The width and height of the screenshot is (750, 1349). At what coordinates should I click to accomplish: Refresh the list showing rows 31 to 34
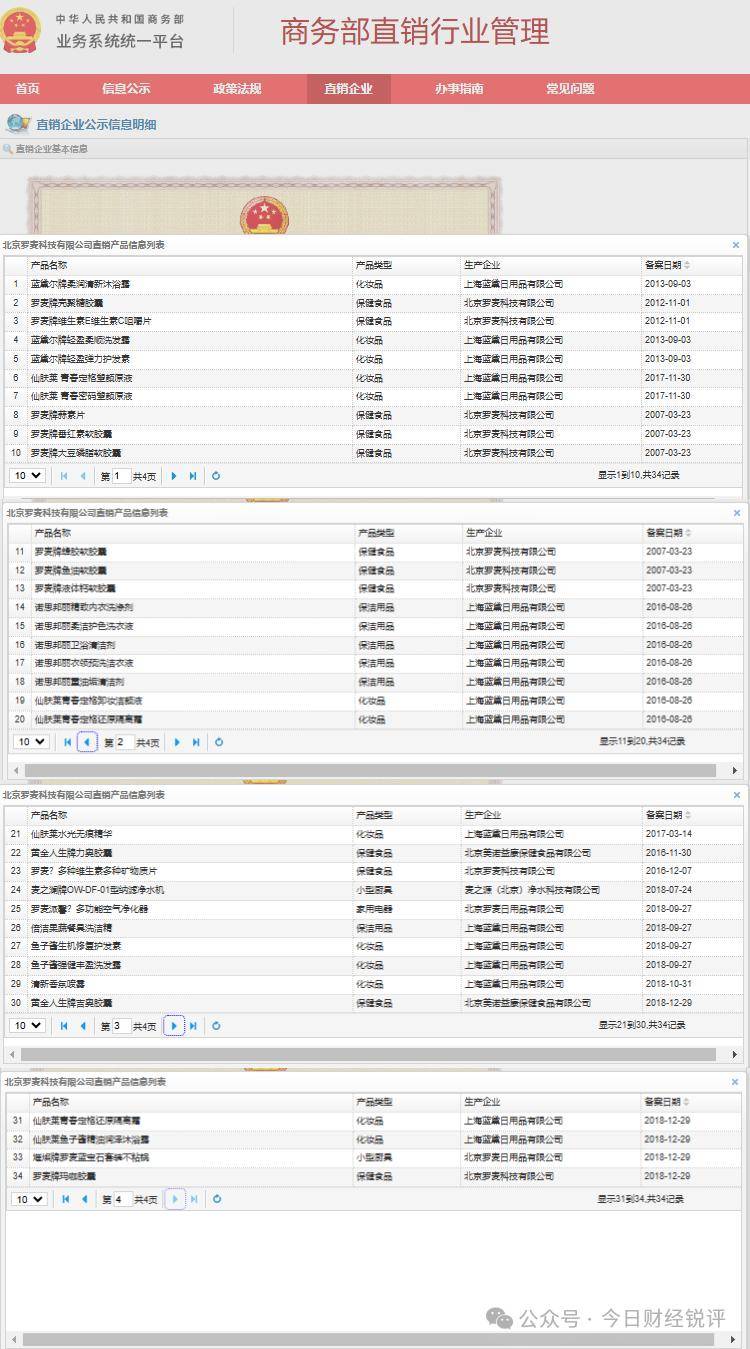pyautogui.click(x=216, y=1199)
